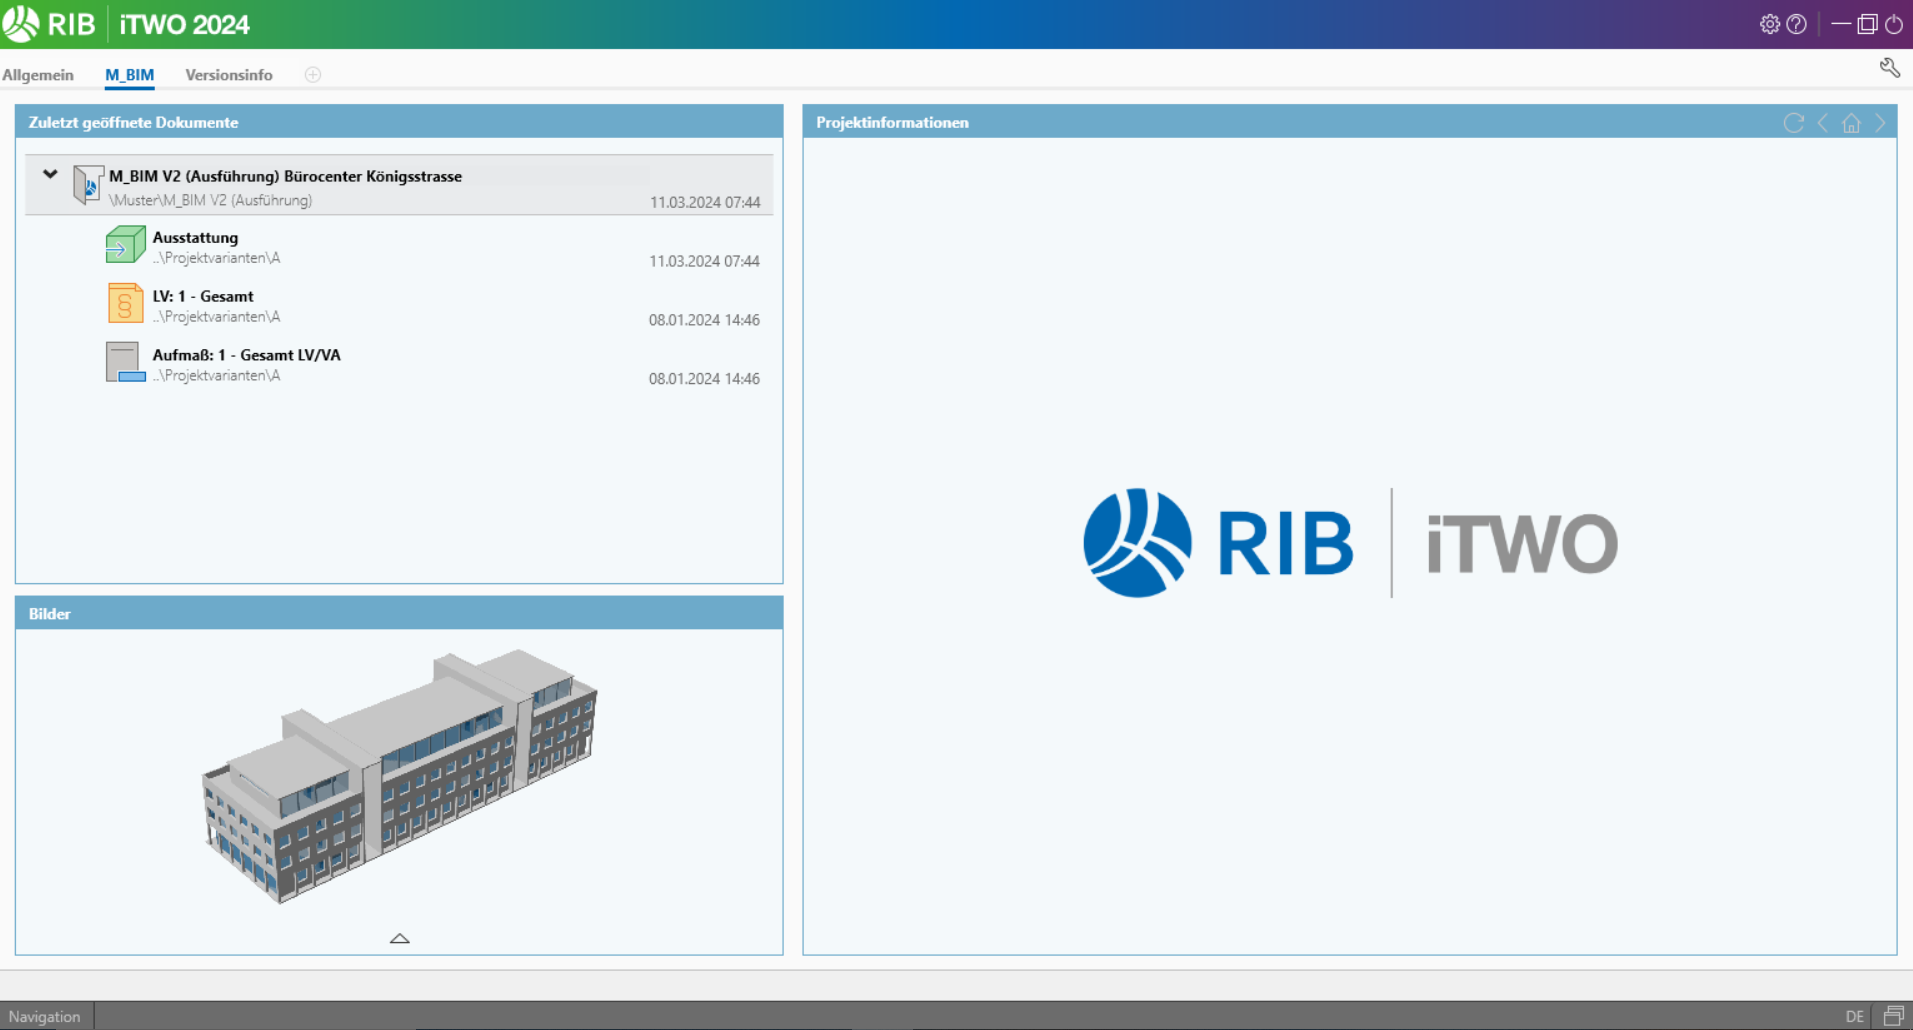The image size is (1913, 1030).
Task: Open Aufmaß: 1 - Gesamt LV/VA document
Action: tap(433, 365)
